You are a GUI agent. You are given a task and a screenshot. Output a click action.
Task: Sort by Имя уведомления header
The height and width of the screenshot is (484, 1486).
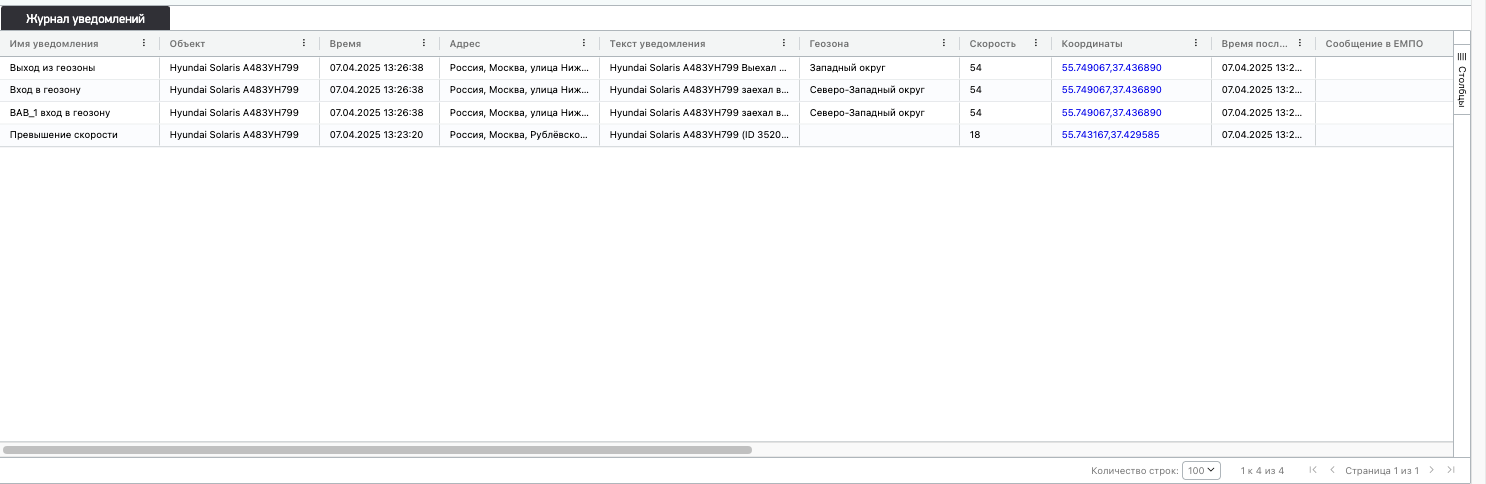(x=54, y=44)
